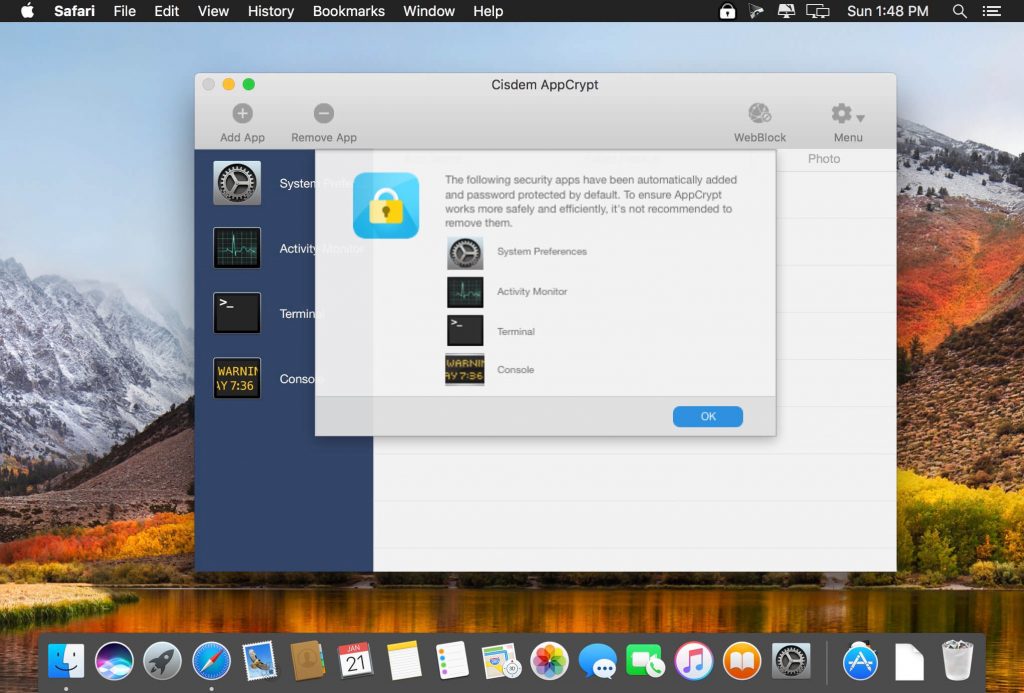Click the Remove App toolbar icon
1024x693 pixels.
(x=323, y=112)
